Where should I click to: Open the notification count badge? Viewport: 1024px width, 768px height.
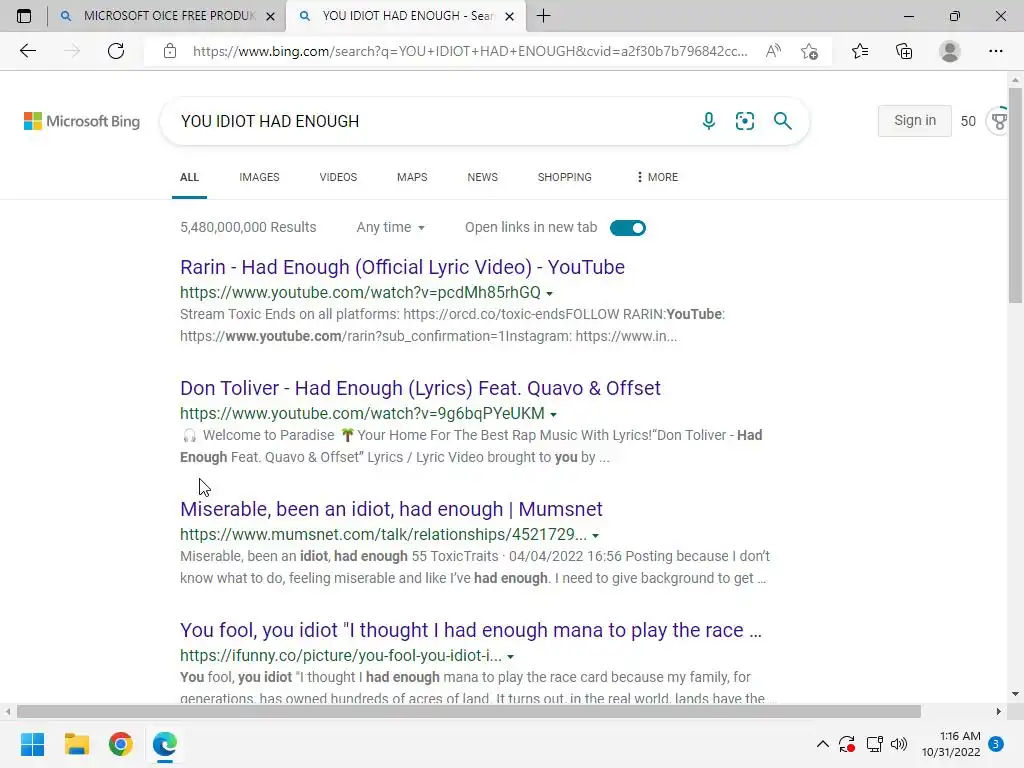996,744
